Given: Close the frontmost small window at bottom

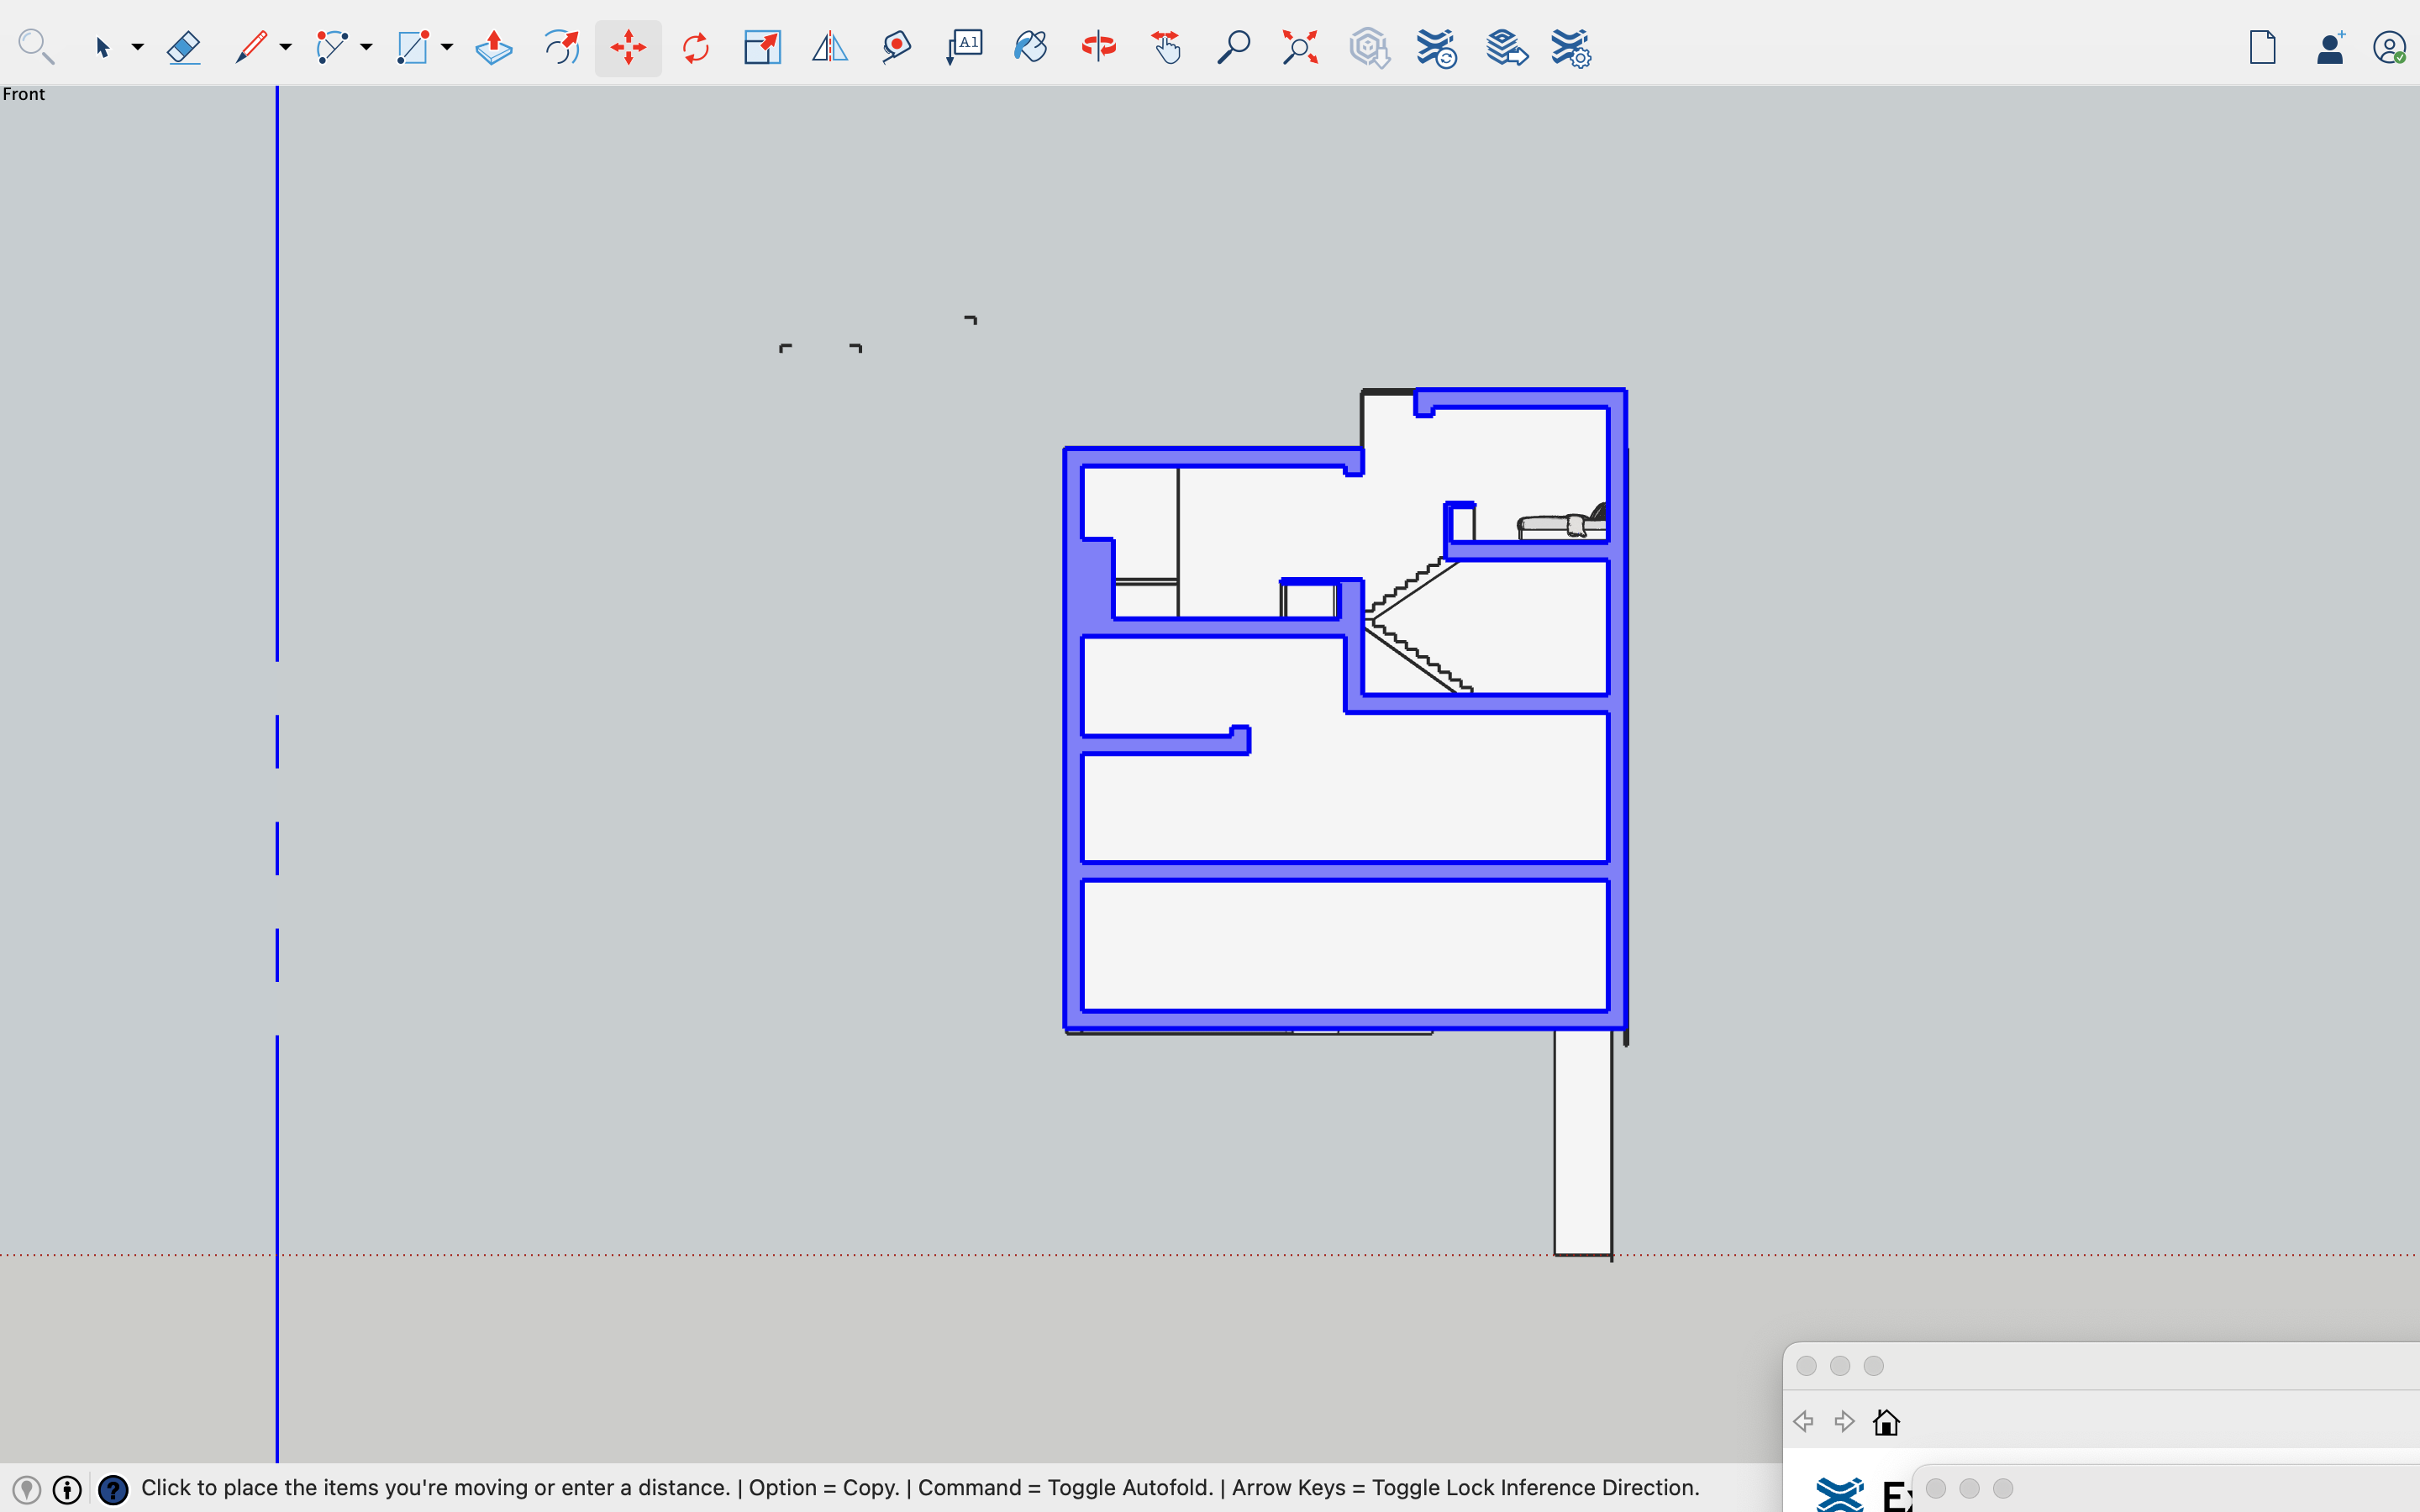Looking at the screenshot, I should (1936, 1488).
